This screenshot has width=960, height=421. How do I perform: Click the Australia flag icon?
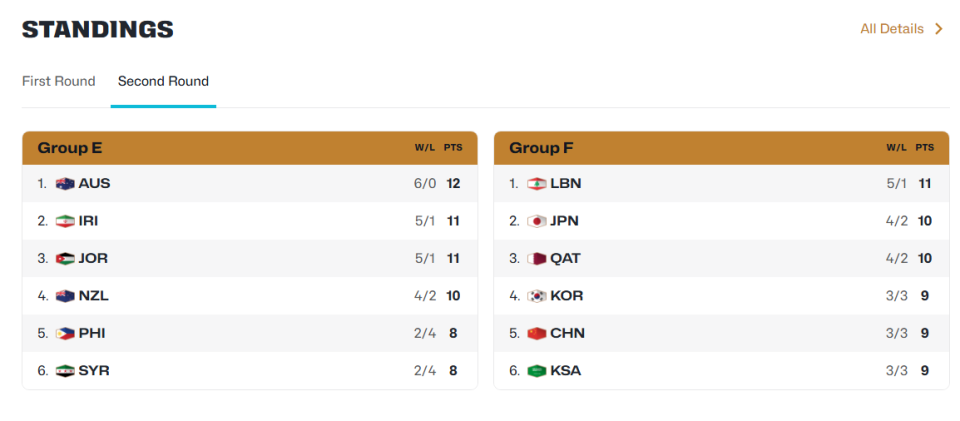tap(65, 184)
